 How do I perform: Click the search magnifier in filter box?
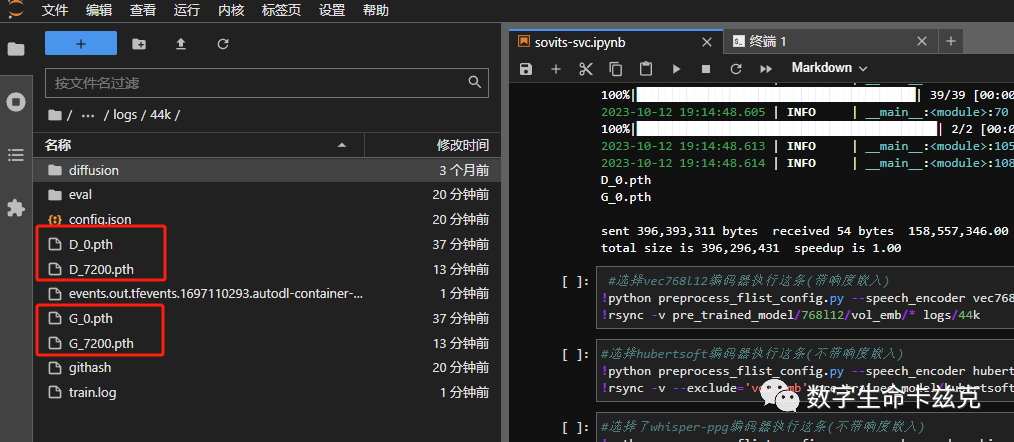click(475, 82)
